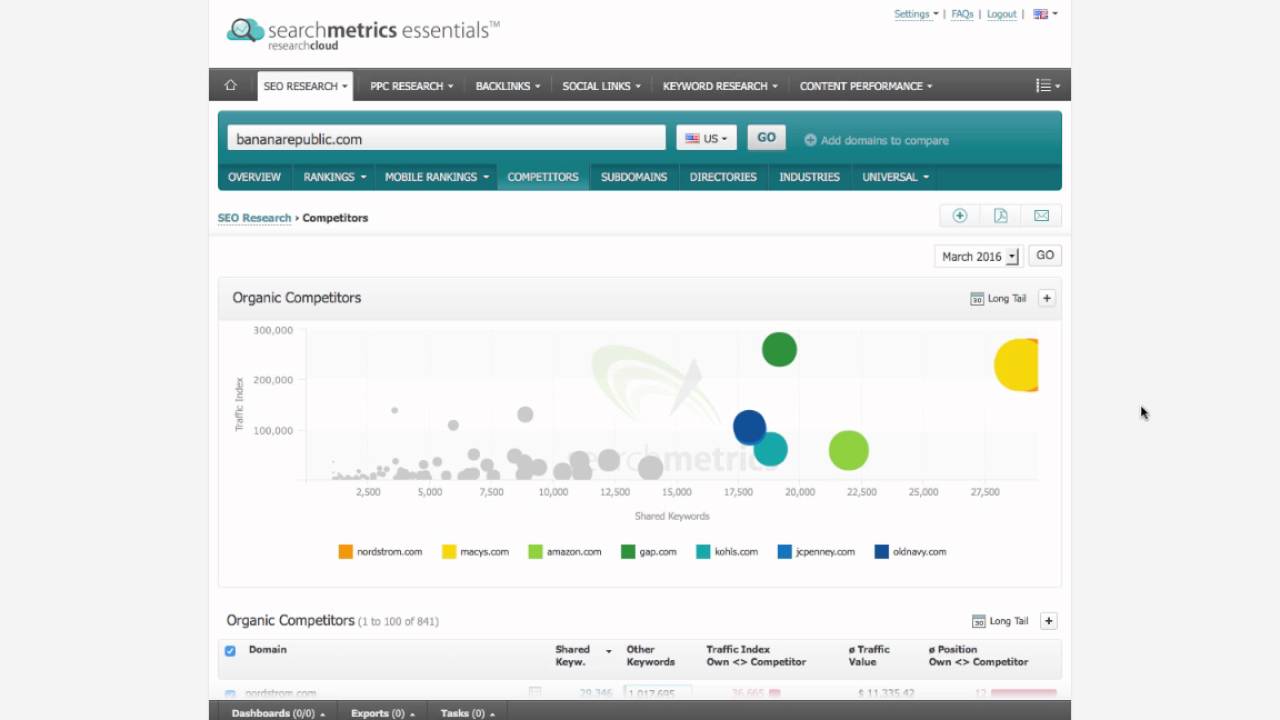Open the SEO Research dropdown menu

[x=305, y=86]
